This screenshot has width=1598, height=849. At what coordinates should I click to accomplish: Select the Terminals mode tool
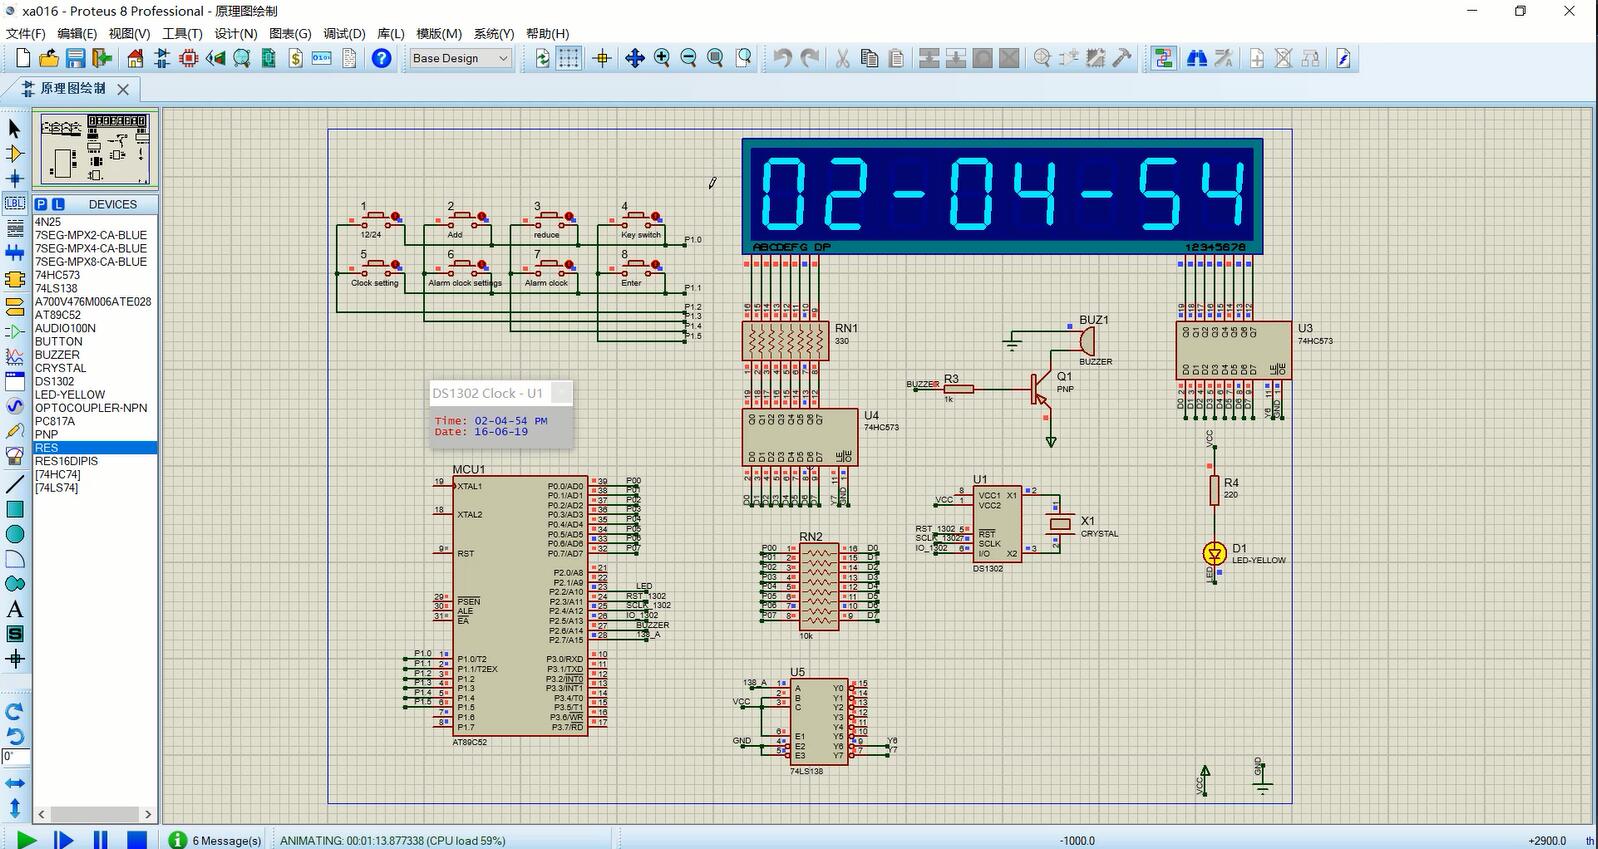pos(14,306)
